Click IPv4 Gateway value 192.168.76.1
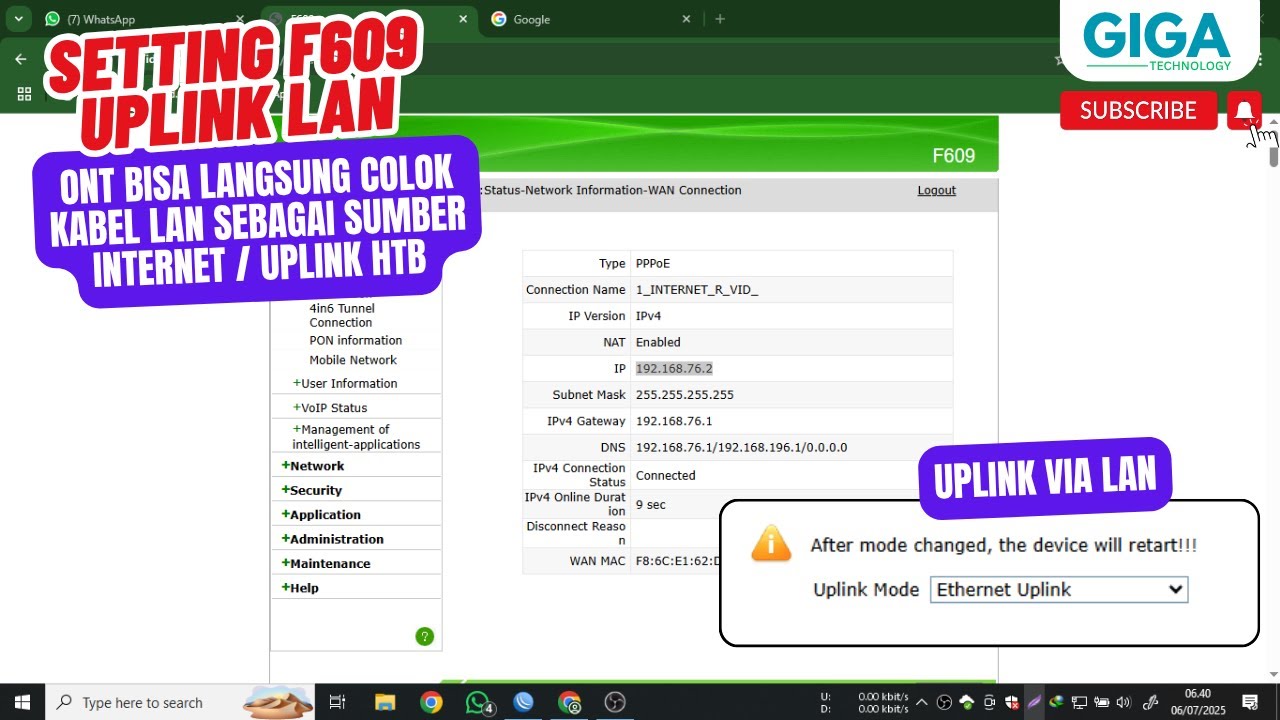 coord(674,421)
